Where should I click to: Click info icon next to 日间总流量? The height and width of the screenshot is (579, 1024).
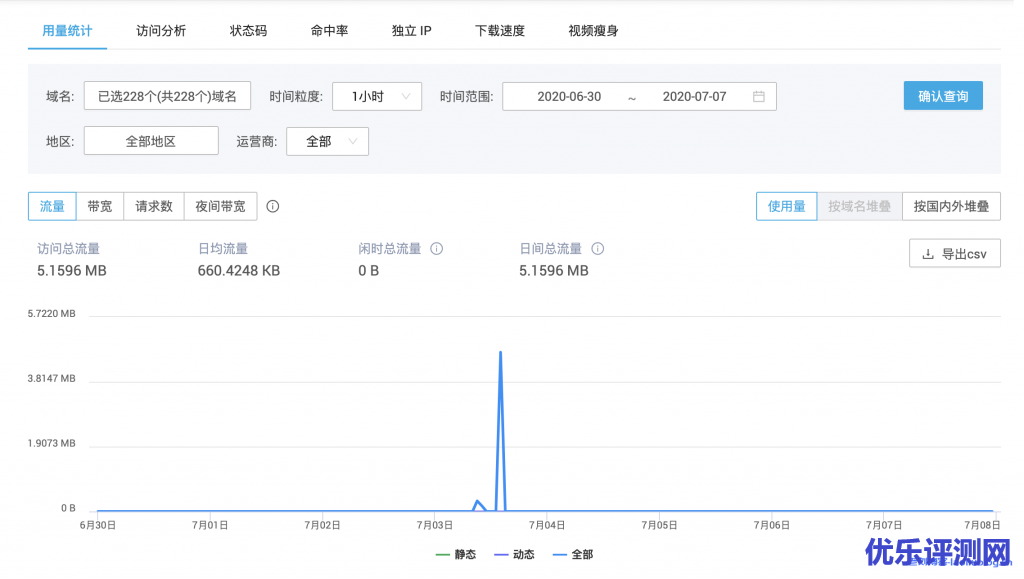(598, 249)
